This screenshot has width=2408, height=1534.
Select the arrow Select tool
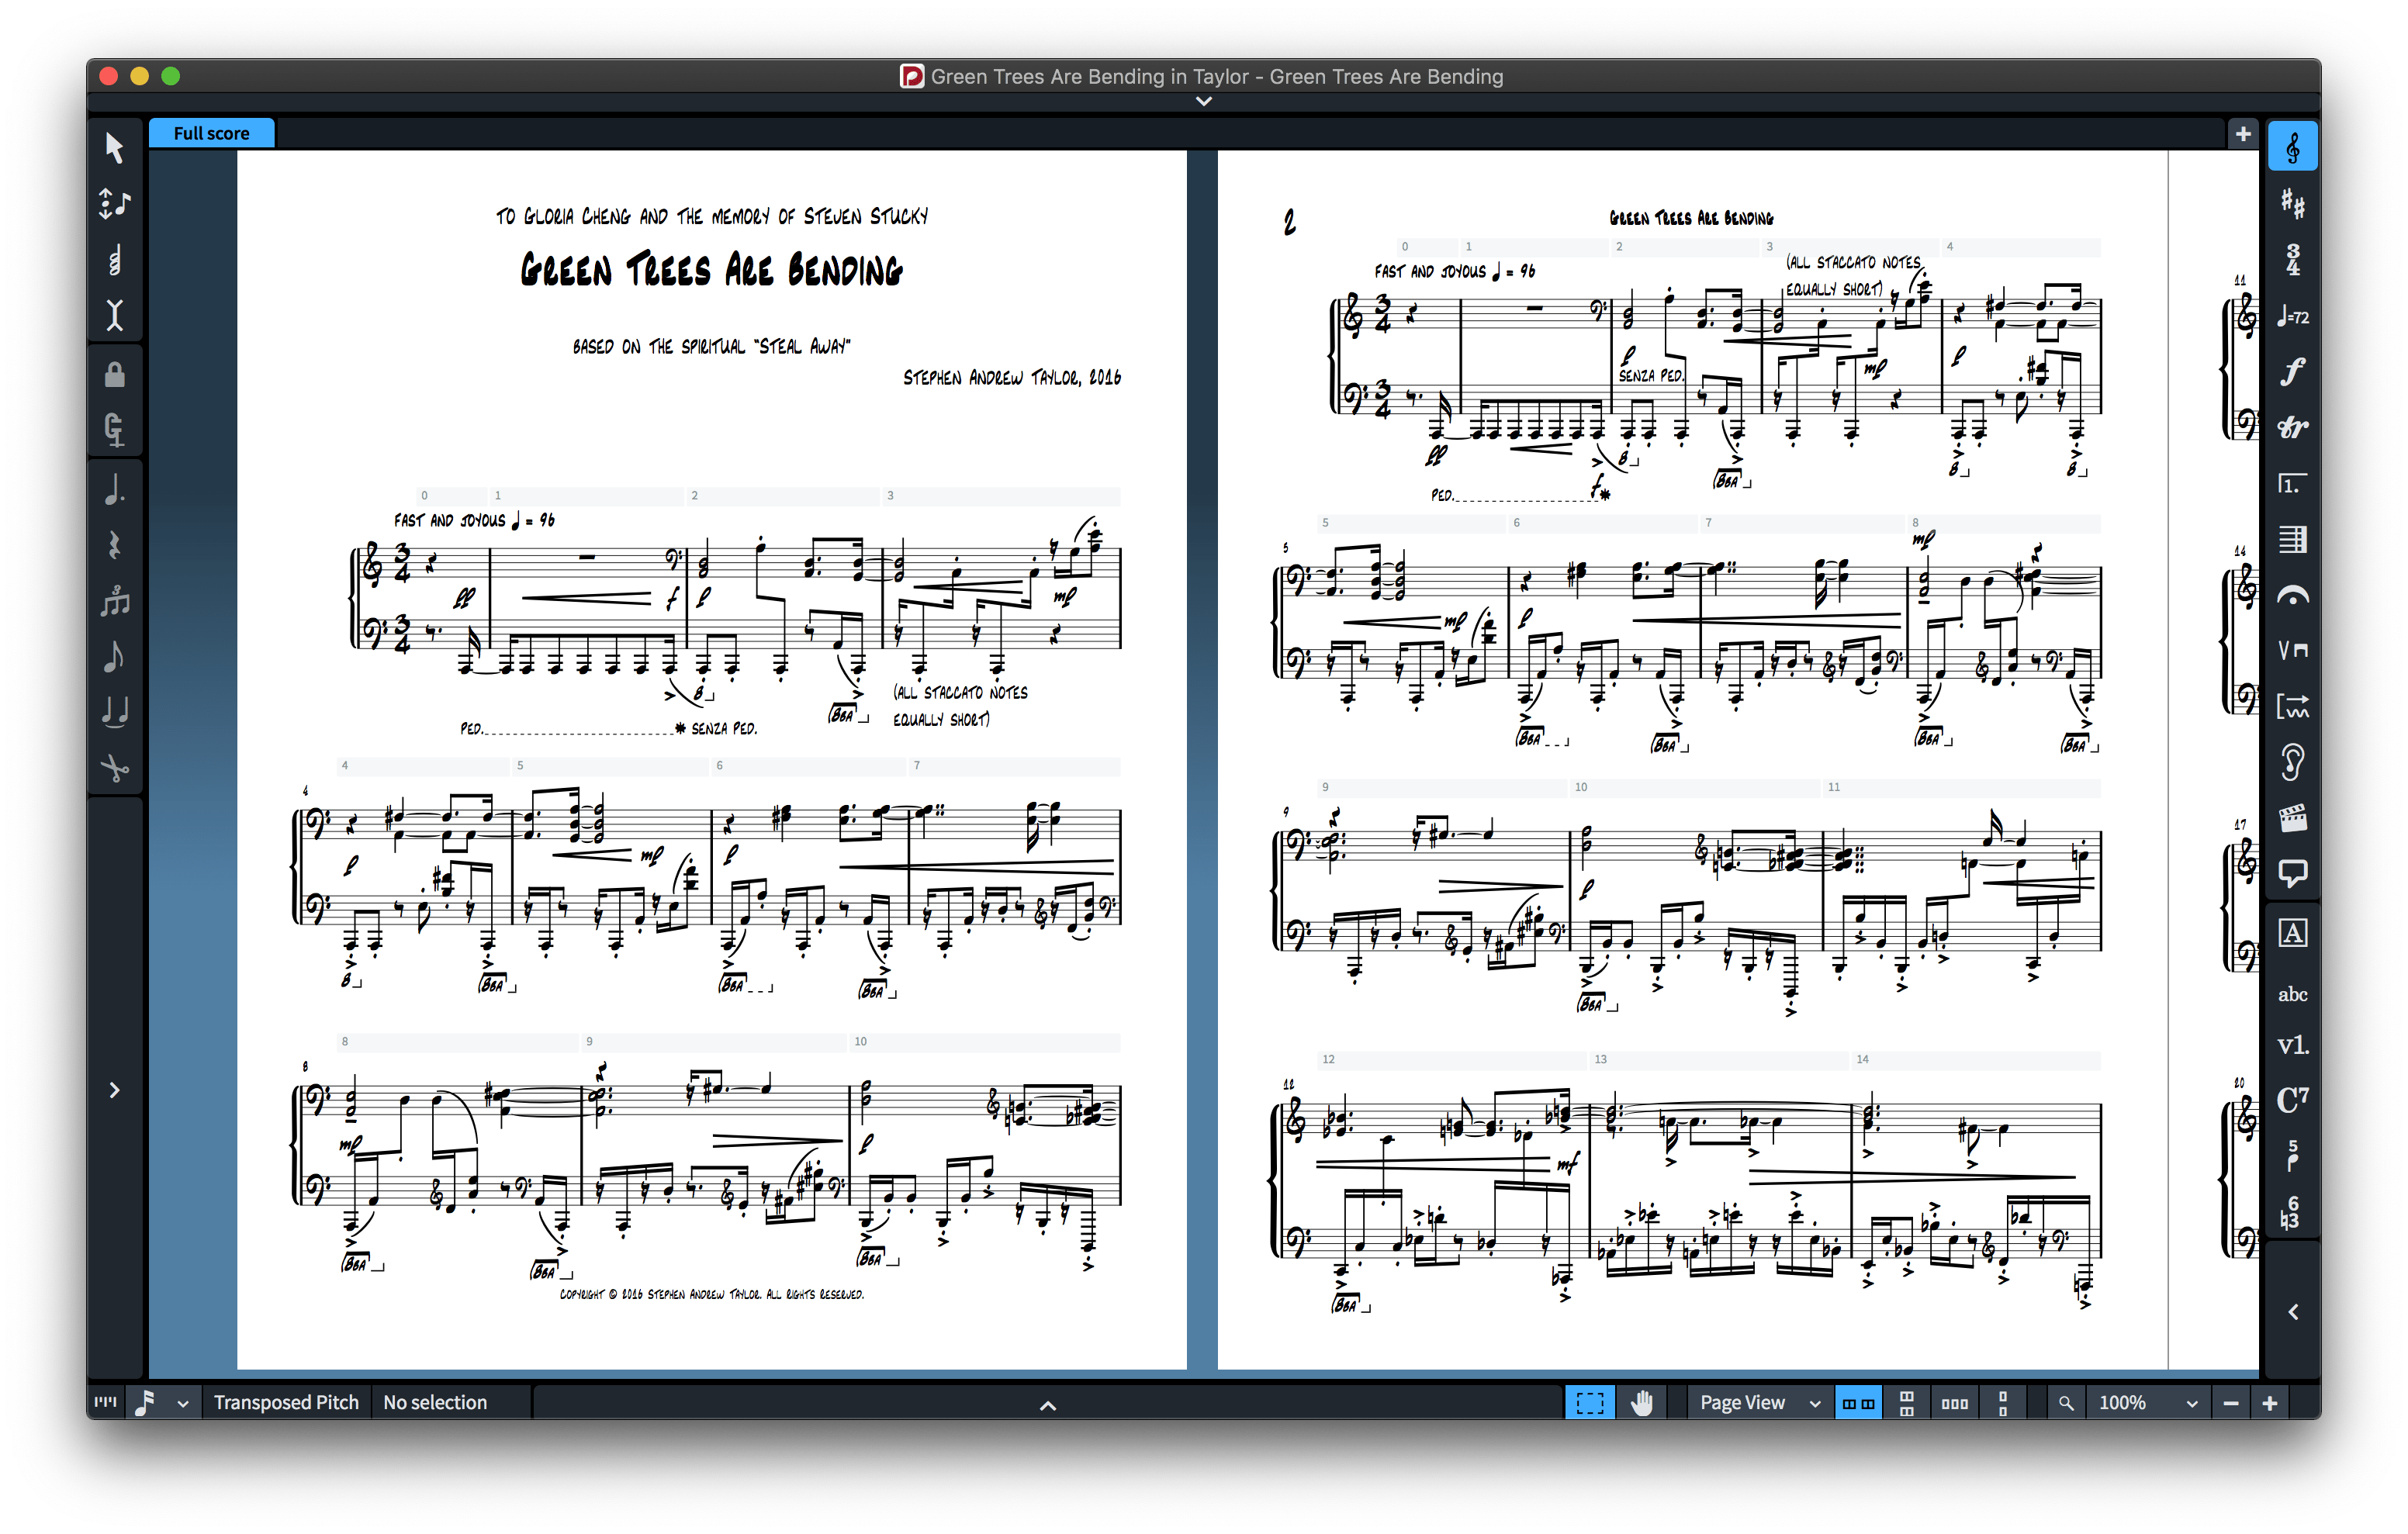tap(114, 148)
